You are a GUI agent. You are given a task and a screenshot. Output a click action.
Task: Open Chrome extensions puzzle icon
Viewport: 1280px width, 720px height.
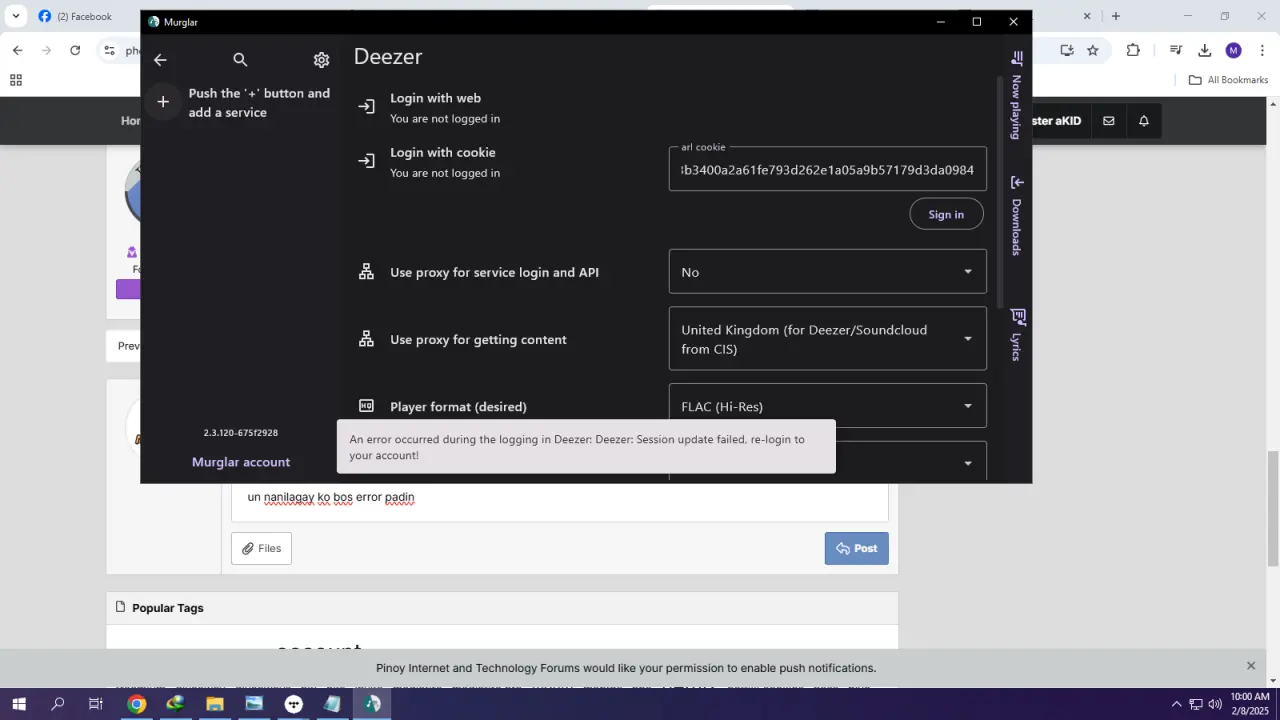(1133, 50)
